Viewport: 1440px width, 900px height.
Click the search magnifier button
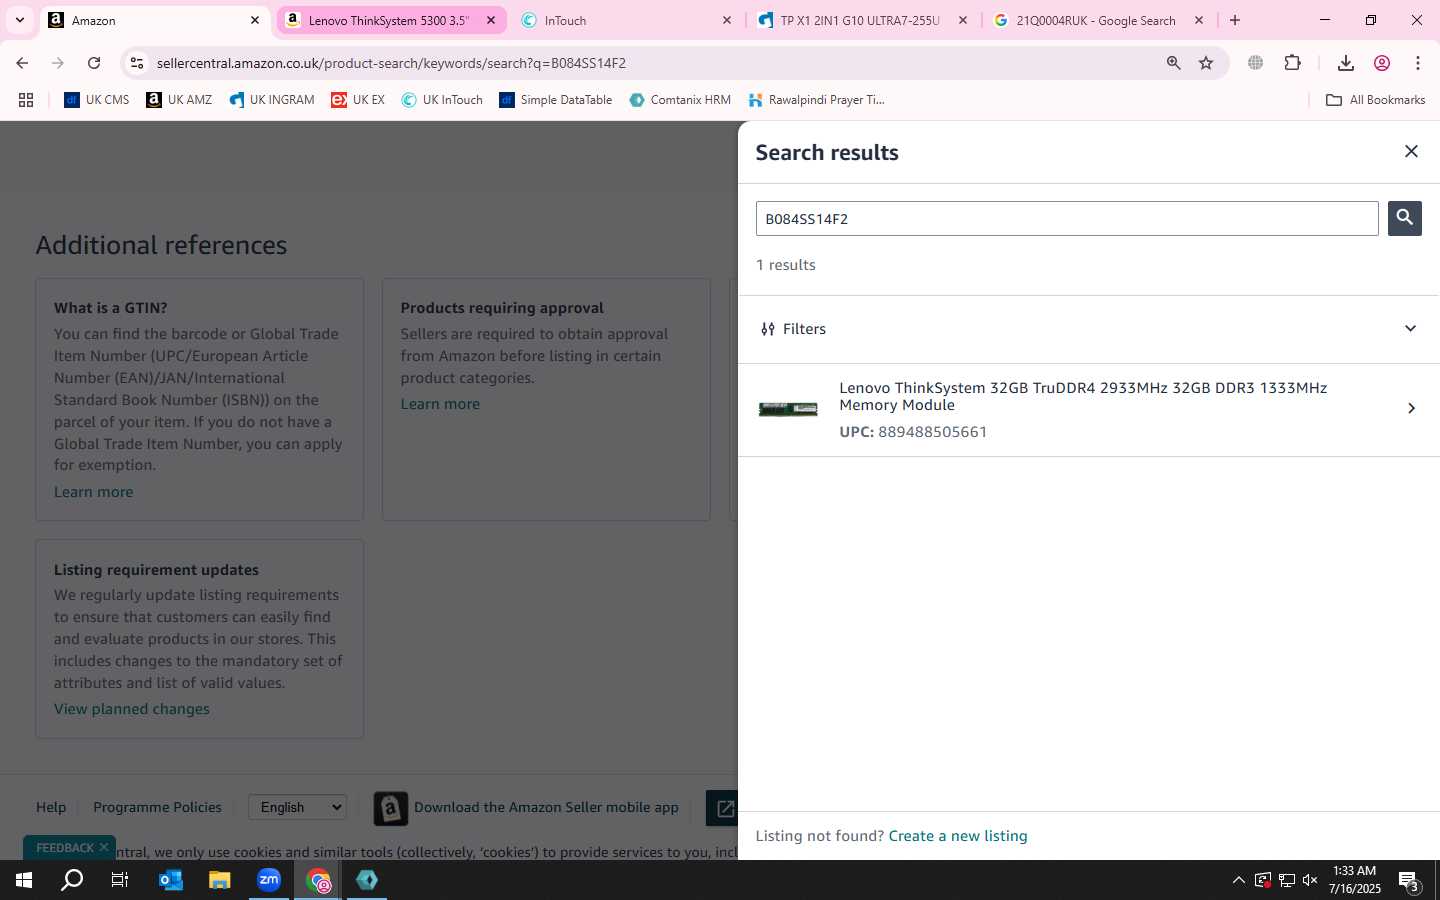(x=1404, y=218)
